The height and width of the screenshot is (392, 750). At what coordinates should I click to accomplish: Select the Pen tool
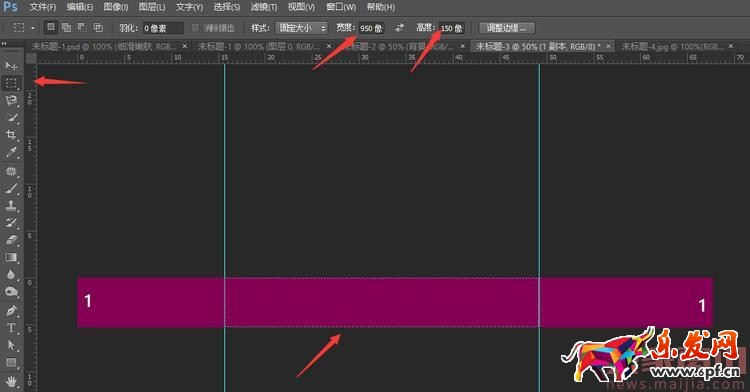[11, 310]
